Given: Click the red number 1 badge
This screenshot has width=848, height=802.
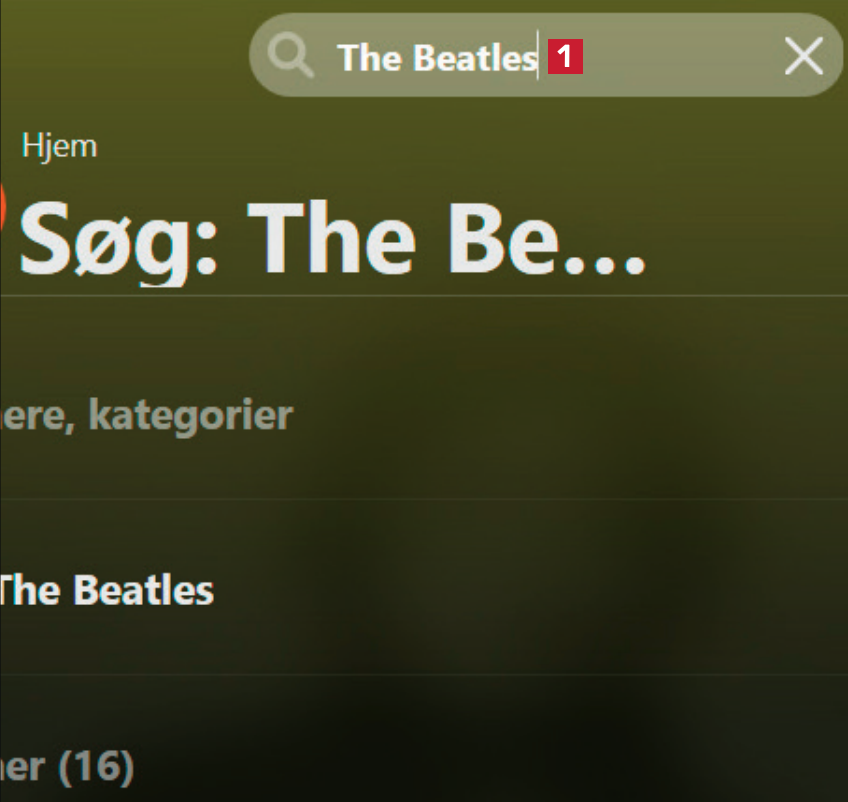Looking at the screenshot, I should [565, 57].
